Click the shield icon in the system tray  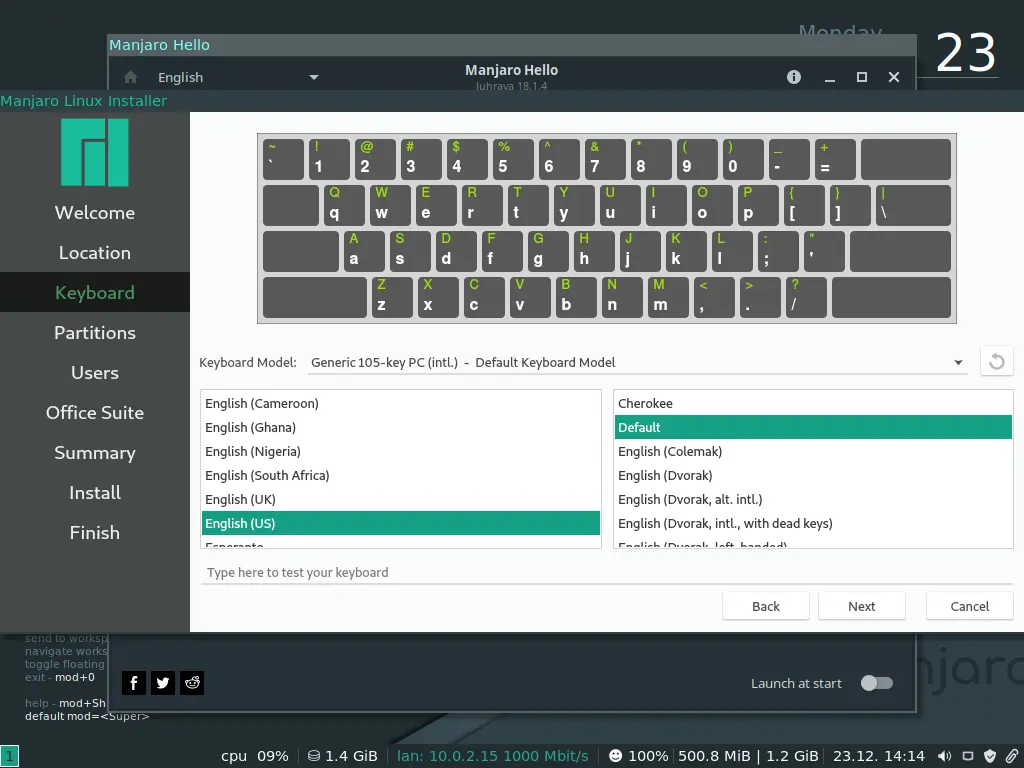pyautogui.click(x=990, y=756)
